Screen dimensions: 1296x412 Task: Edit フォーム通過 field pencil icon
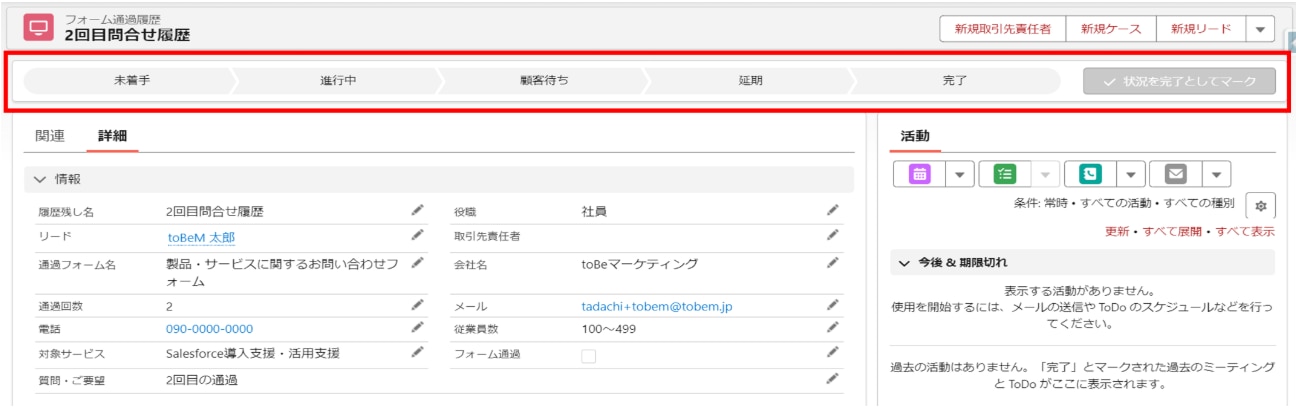[832, 352]
